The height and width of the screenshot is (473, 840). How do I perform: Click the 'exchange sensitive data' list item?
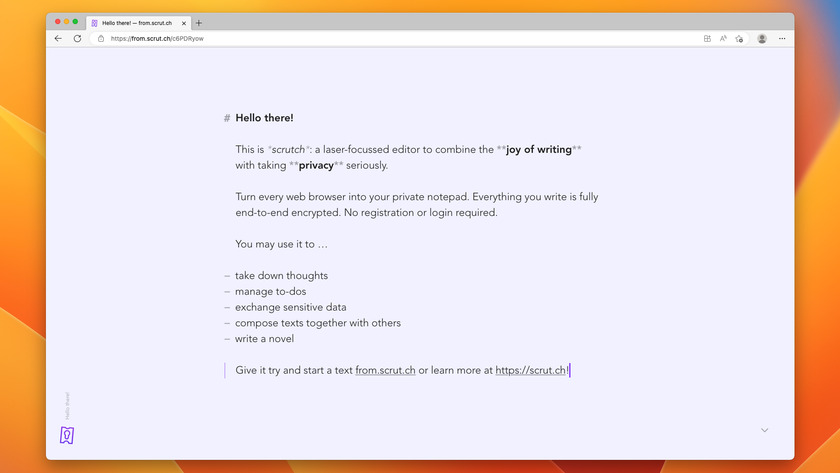(x=290, y=307)
